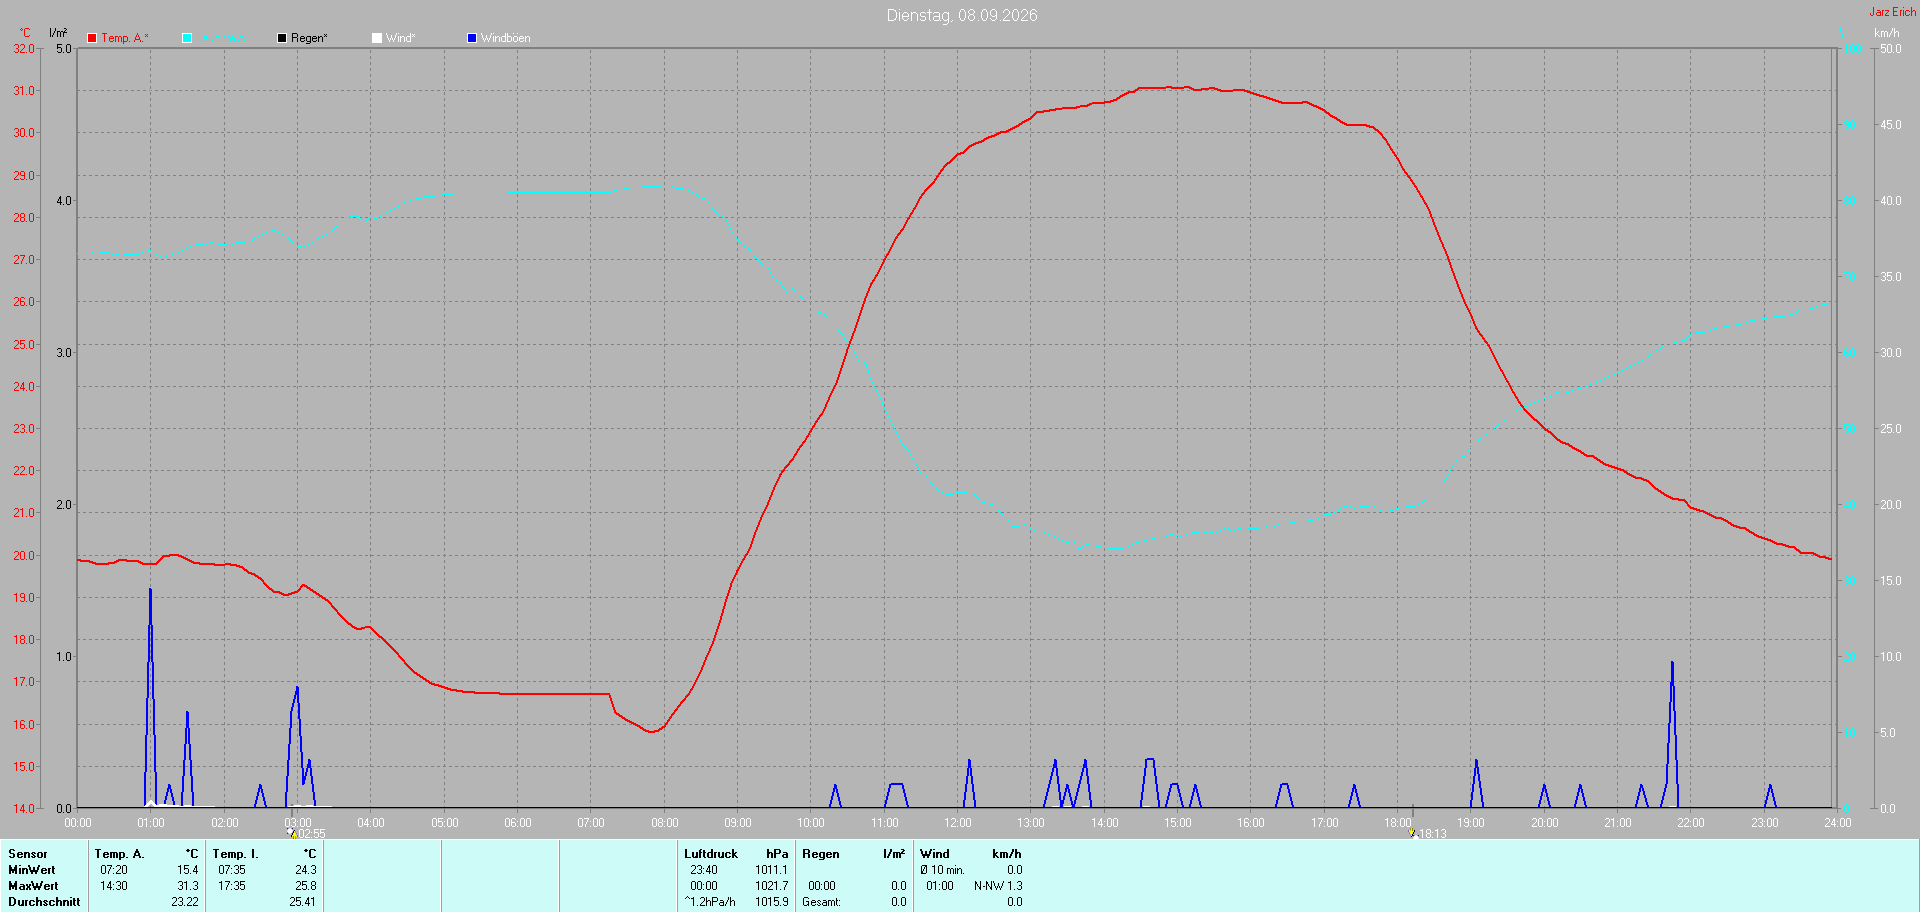
Task: Click the Regen Gesamt value cell
Action: tap(899, 902)
